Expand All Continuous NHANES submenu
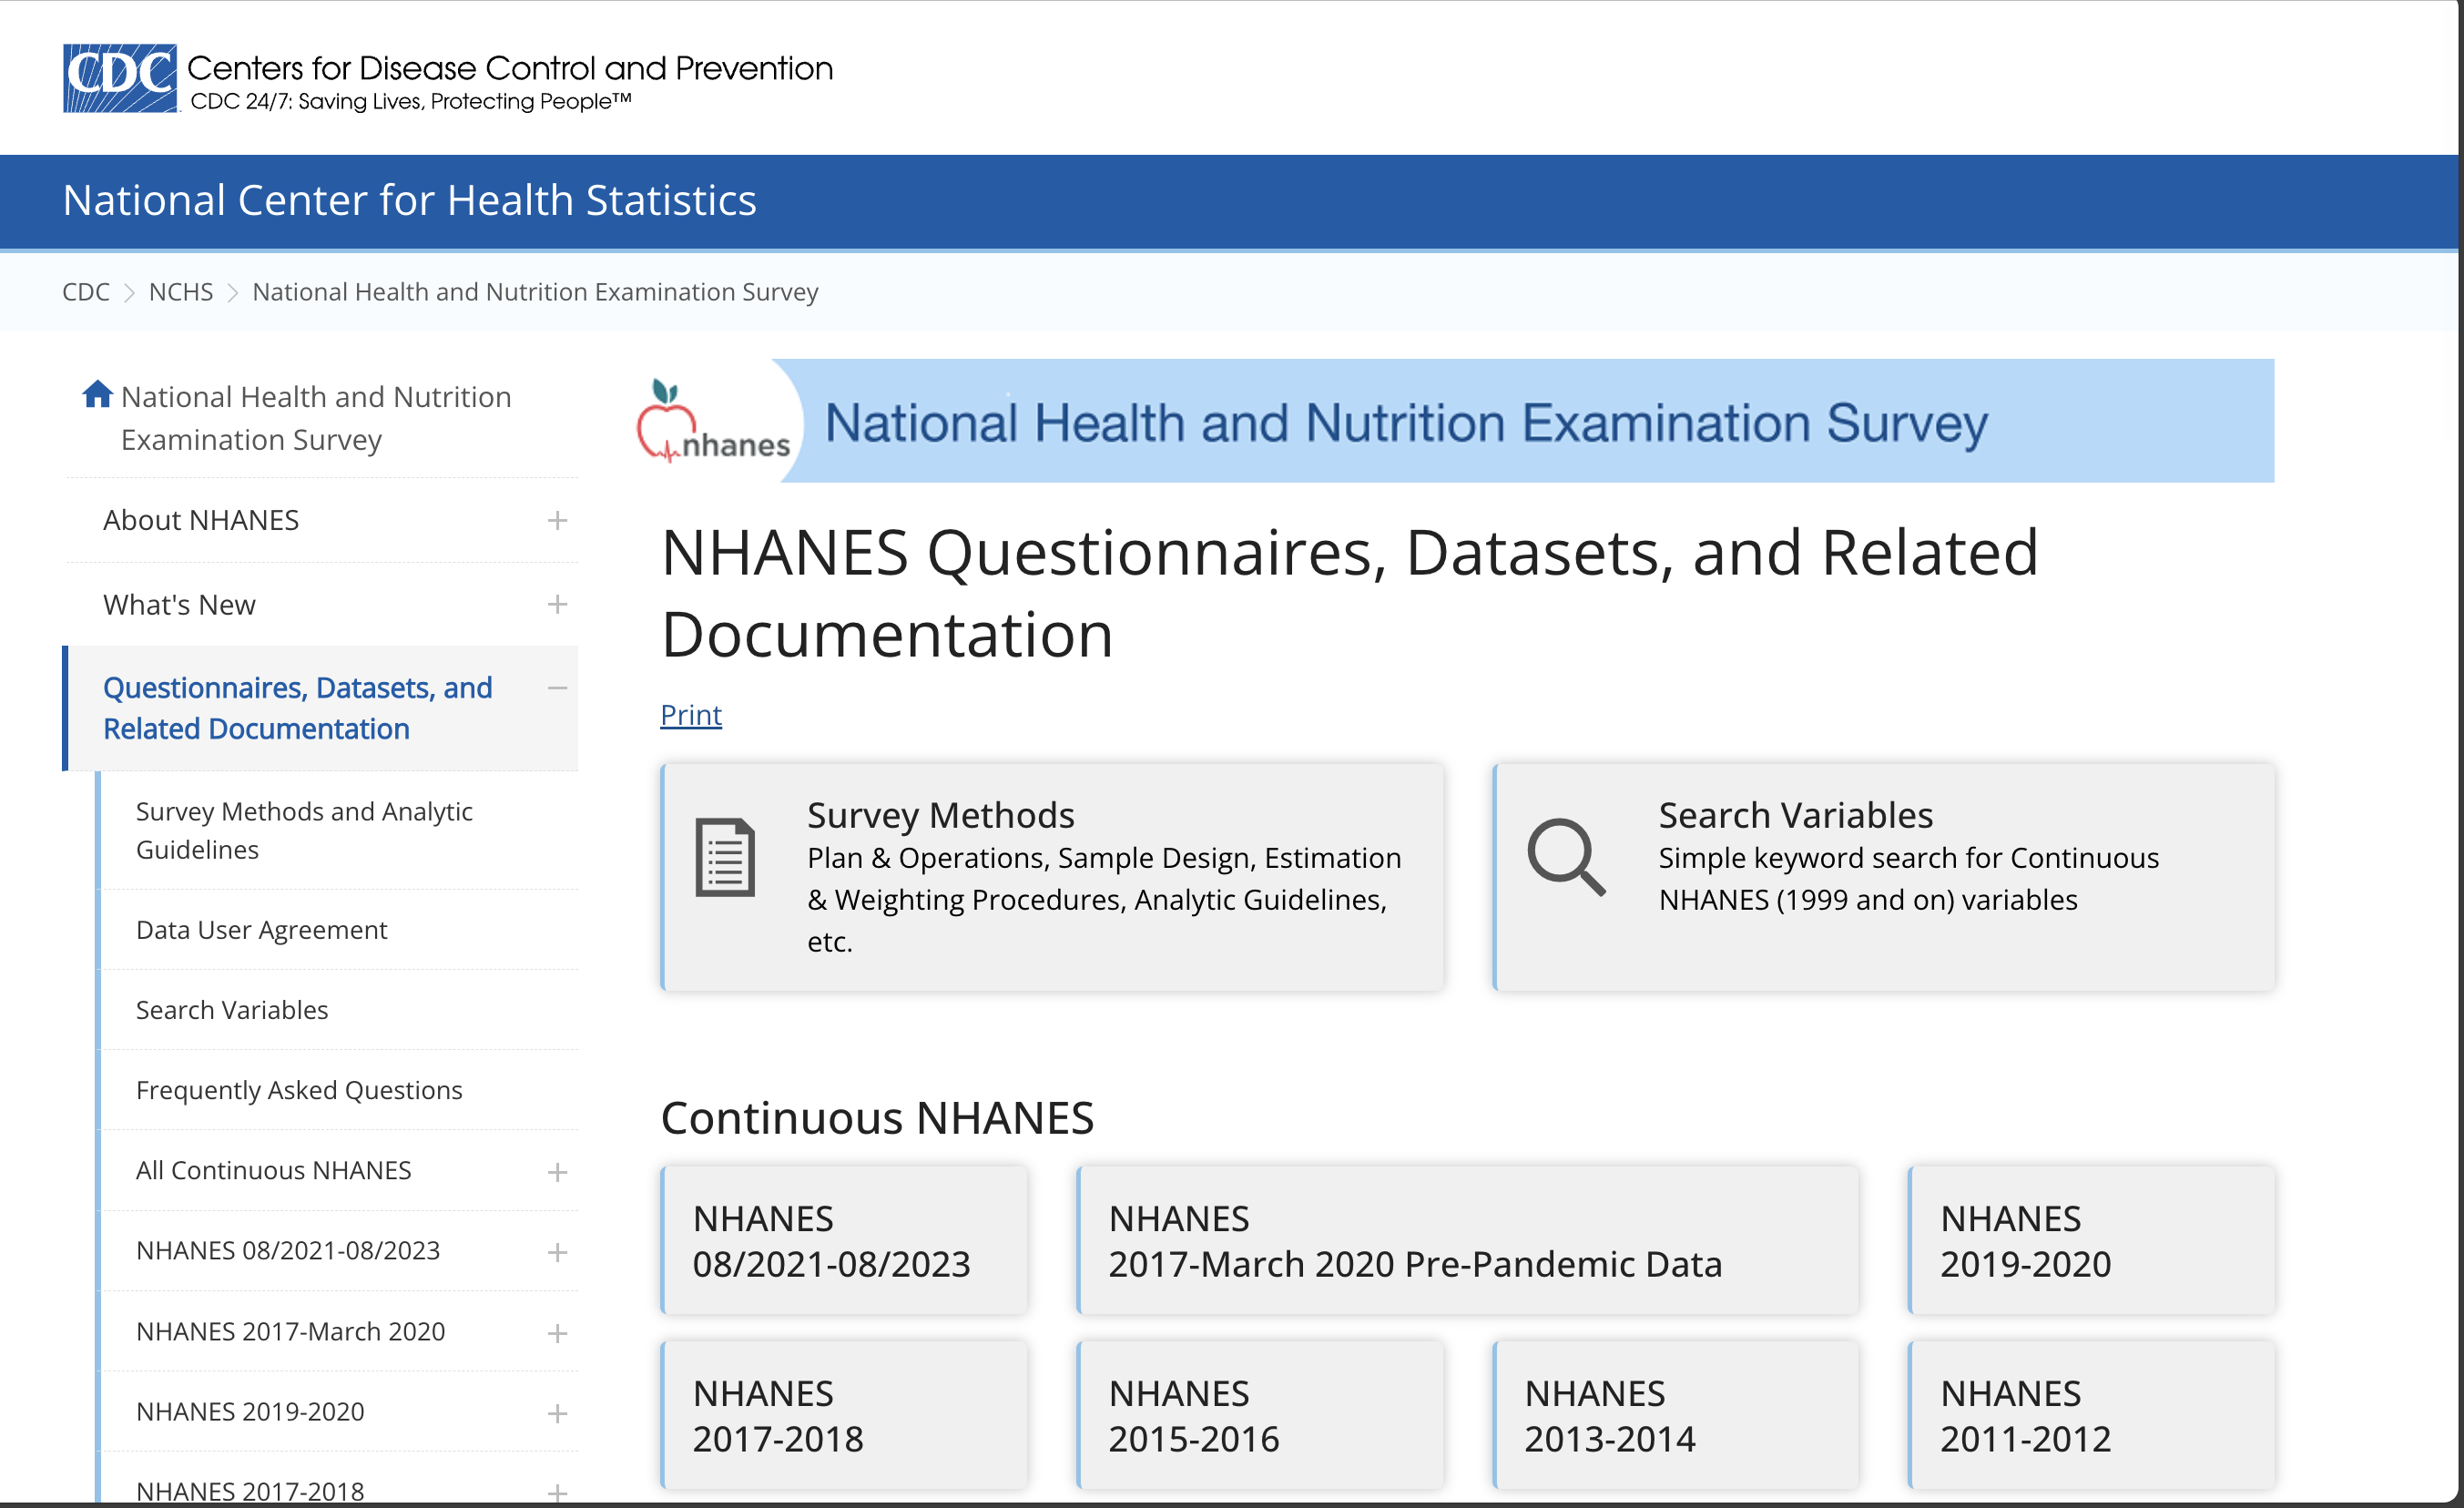 tap(557, 1172)
